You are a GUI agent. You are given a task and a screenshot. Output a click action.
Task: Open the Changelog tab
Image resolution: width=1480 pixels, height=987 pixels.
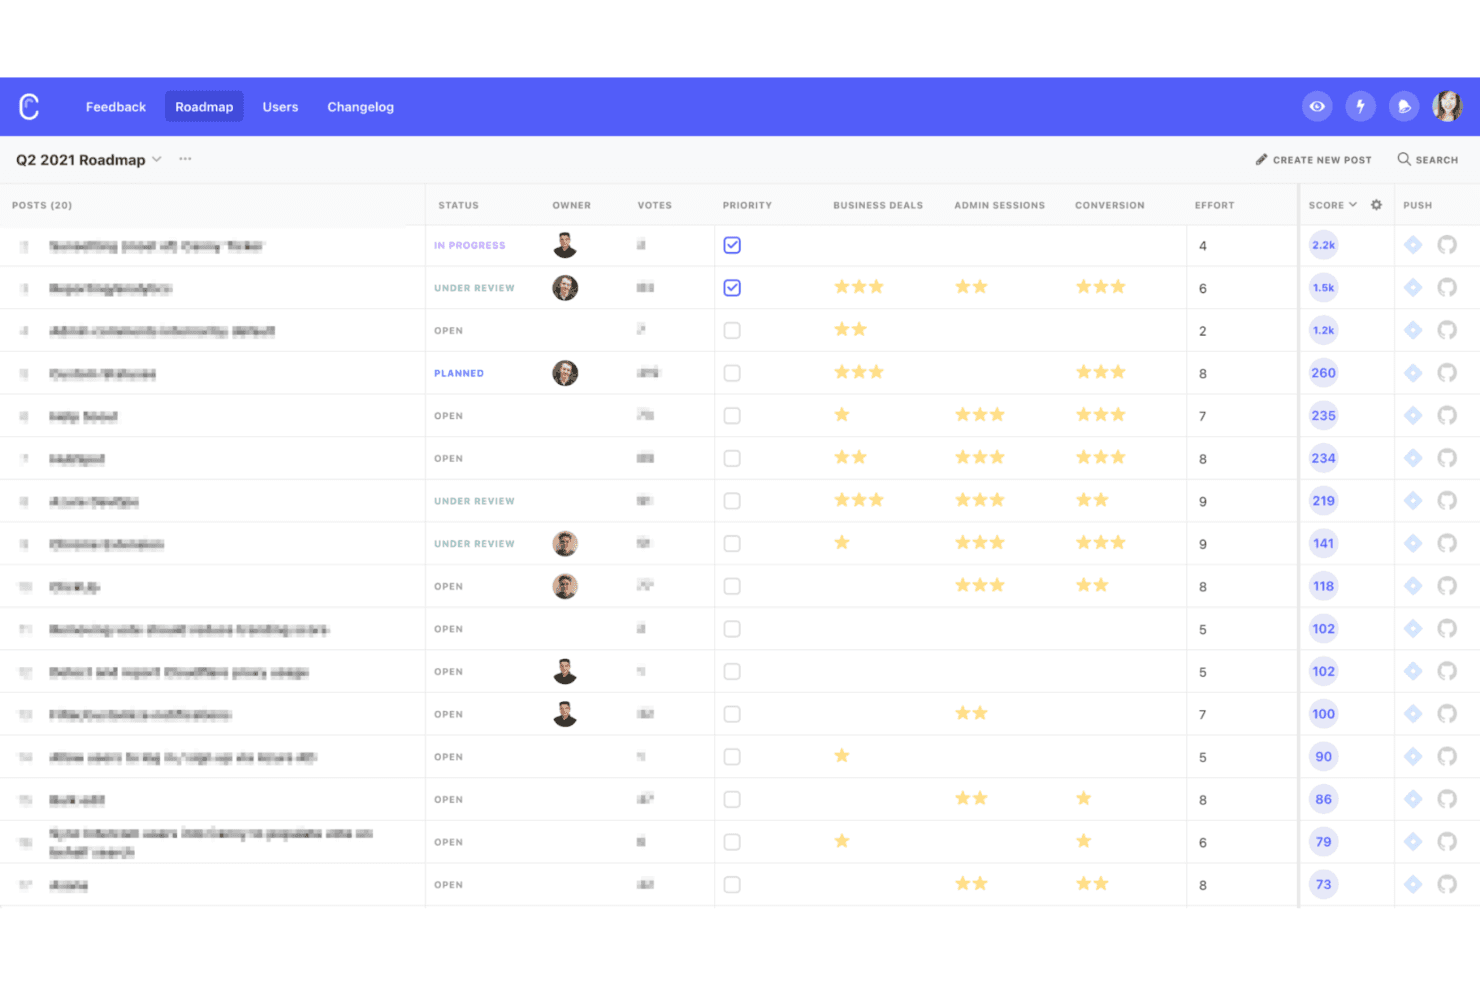pyautogui.click(x=360, y=107)
